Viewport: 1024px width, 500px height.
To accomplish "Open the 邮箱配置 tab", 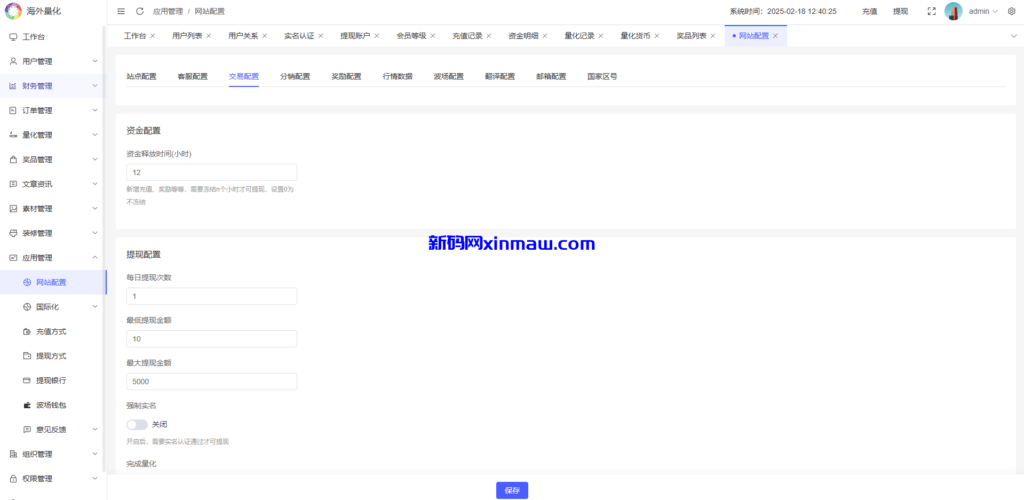I will [551, 76].
